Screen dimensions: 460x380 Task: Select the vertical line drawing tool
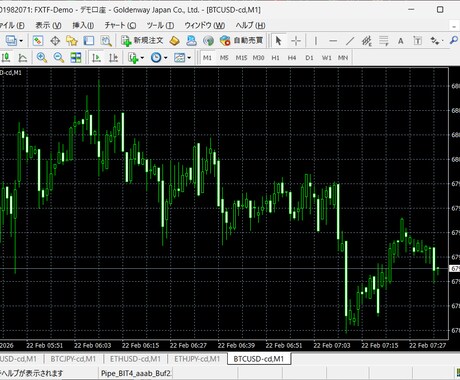[x=316, y=41]
